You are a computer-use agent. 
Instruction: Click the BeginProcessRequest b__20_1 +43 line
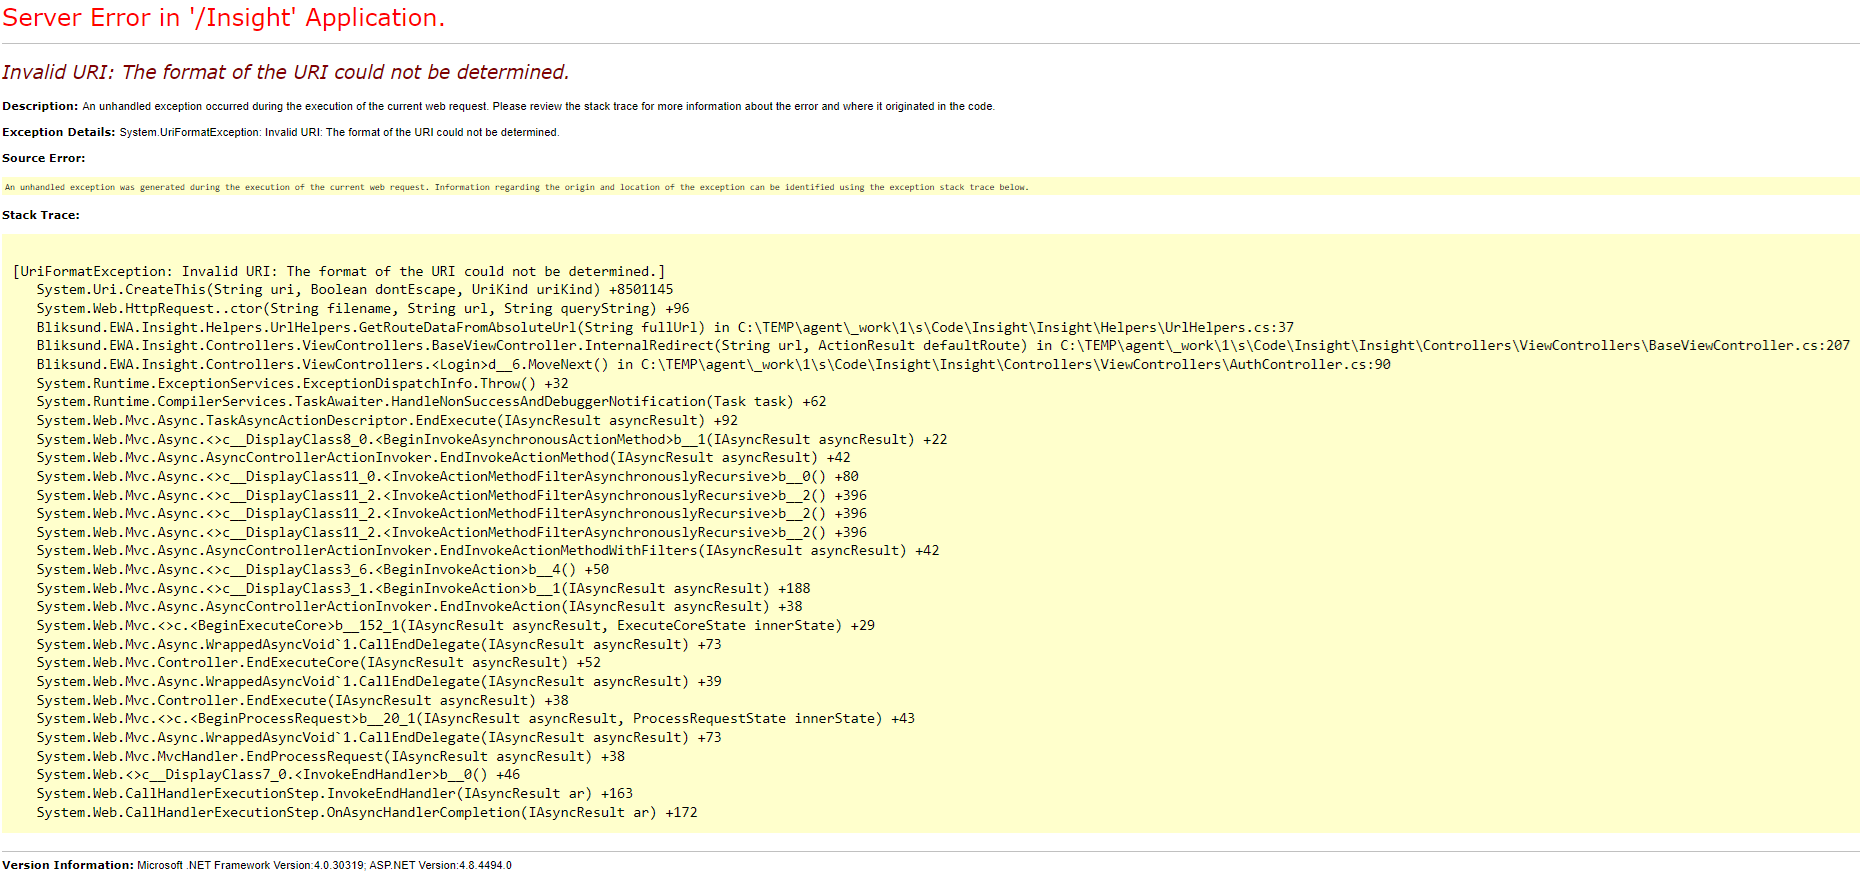(x=476, y=719)
